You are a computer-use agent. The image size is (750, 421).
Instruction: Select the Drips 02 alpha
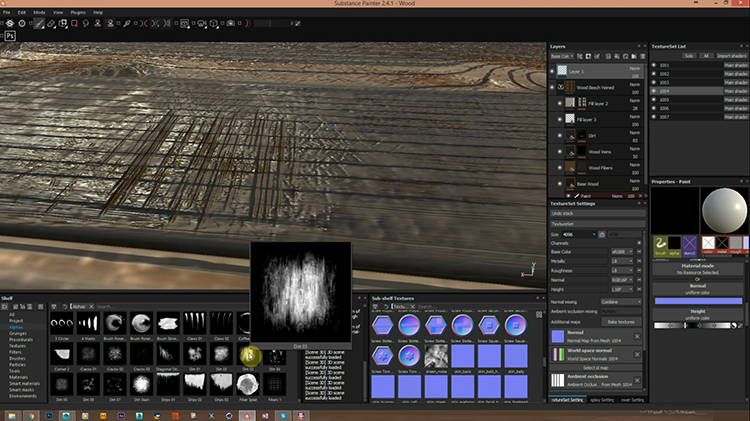tap(195, 384)
